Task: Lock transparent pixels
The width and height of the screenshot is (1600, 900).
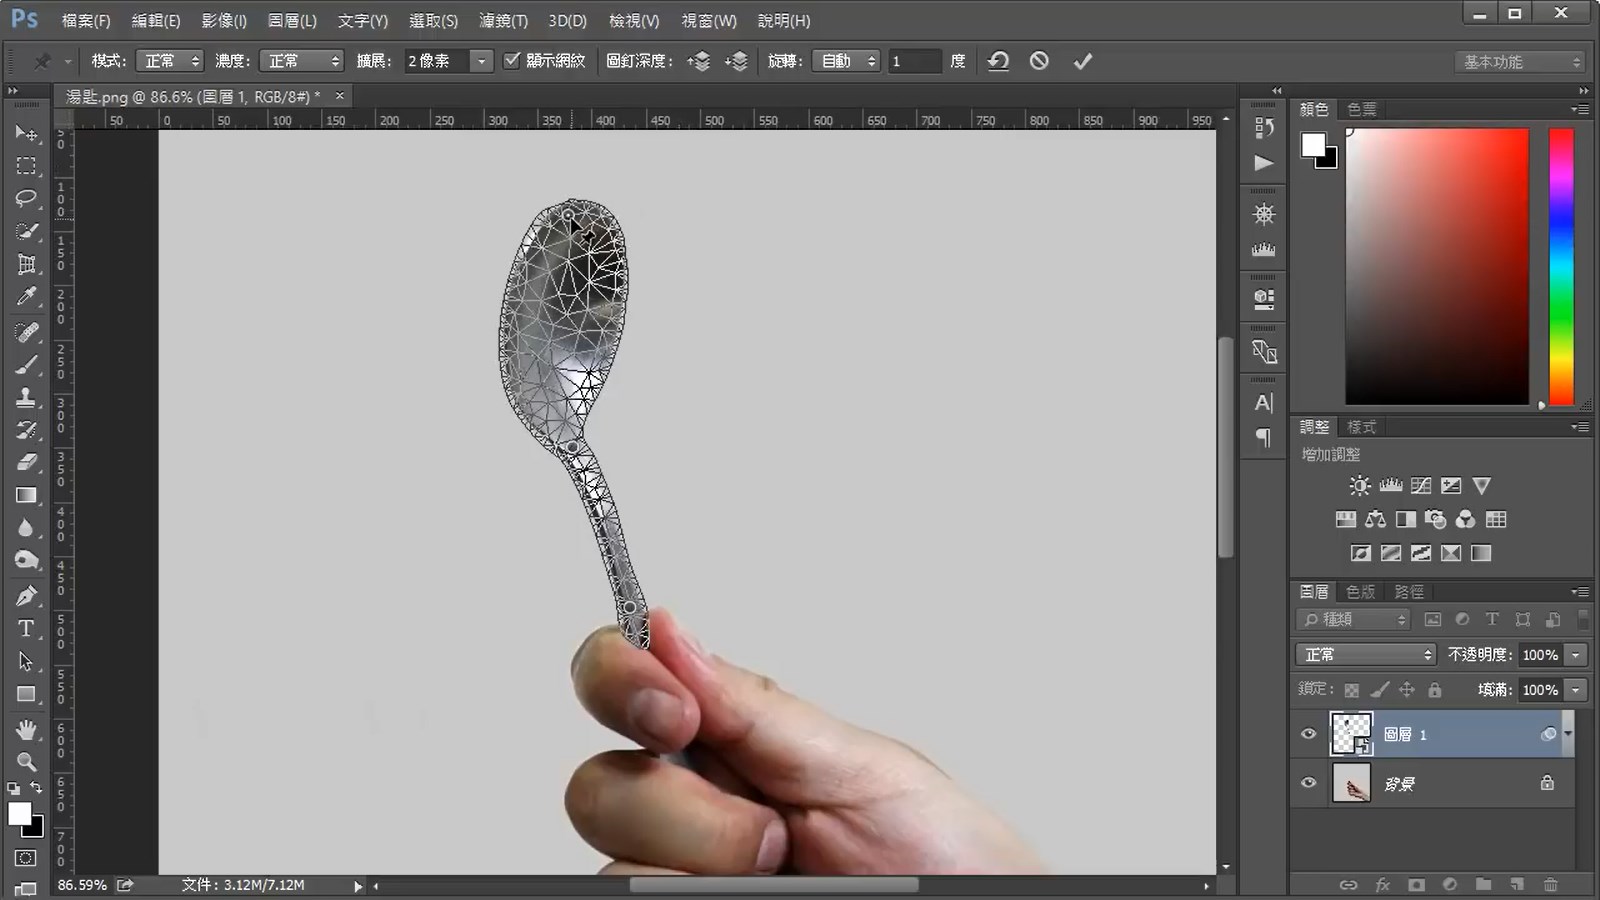Action: click(x=1352, y=690)
